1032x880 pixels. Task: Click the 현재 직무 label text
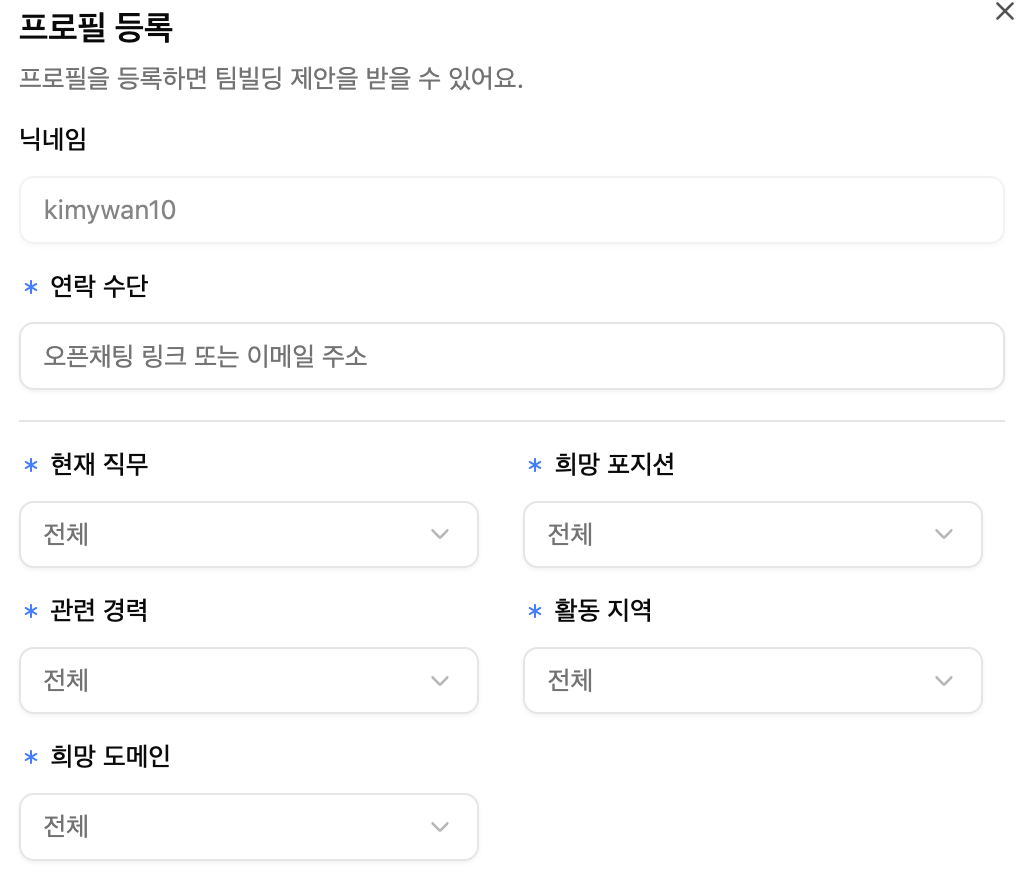pos(99,464)
